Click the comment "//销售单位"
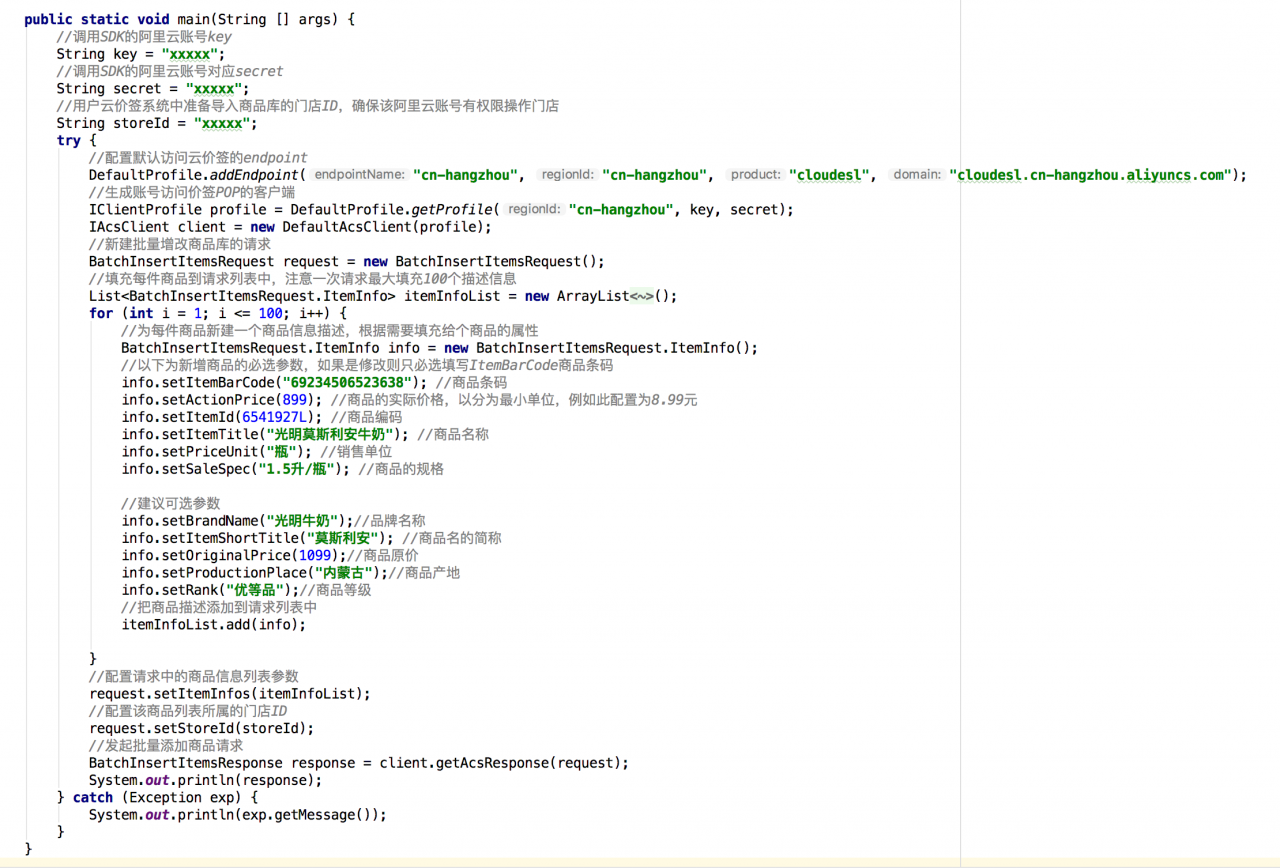1280x868 pixels. pos(357,451)
